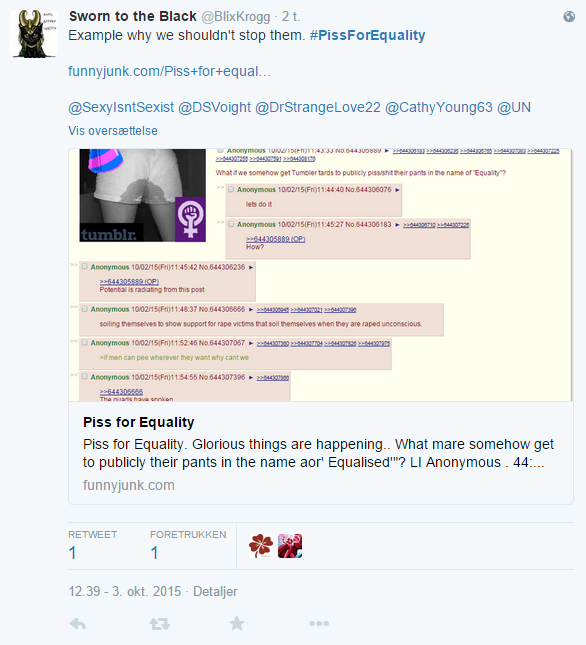
Task: Open the red clover user avatar
Action: pyautogui.click(x=261, y=546)
